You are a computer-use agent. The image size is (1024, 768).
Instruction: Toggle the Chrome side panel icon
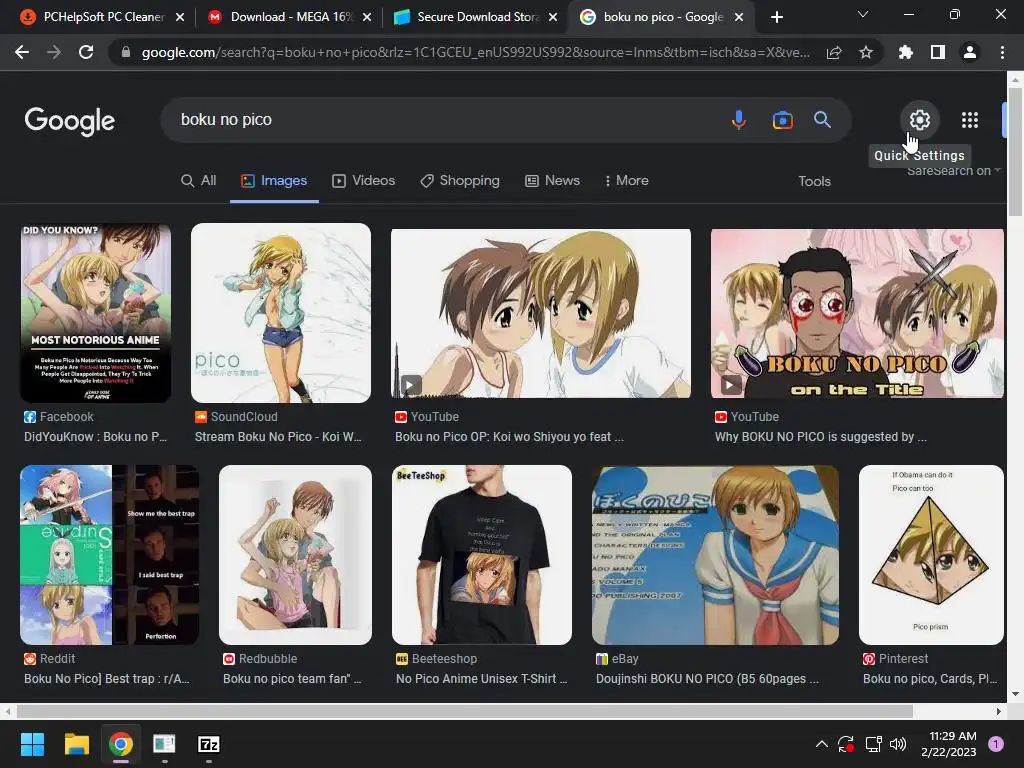tap(938, 52)
